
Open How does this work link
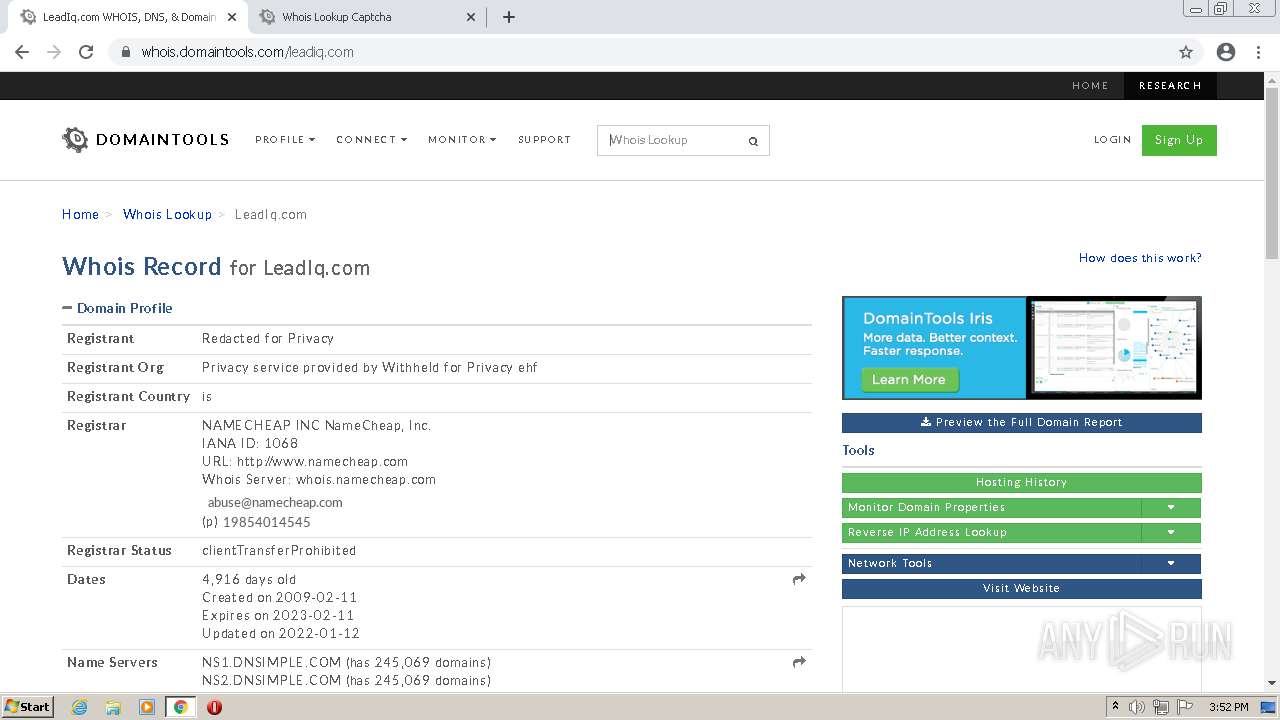pos(1140,258)
